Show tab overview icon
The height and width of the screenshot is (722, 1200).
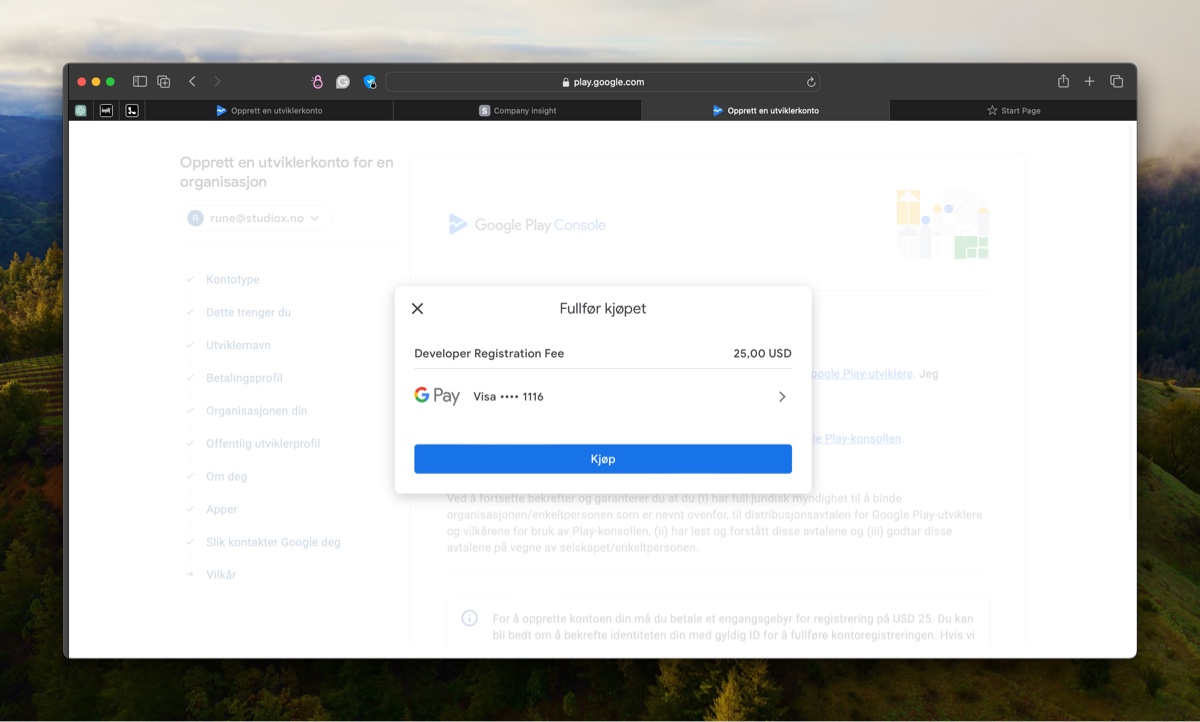[1117, 82]
